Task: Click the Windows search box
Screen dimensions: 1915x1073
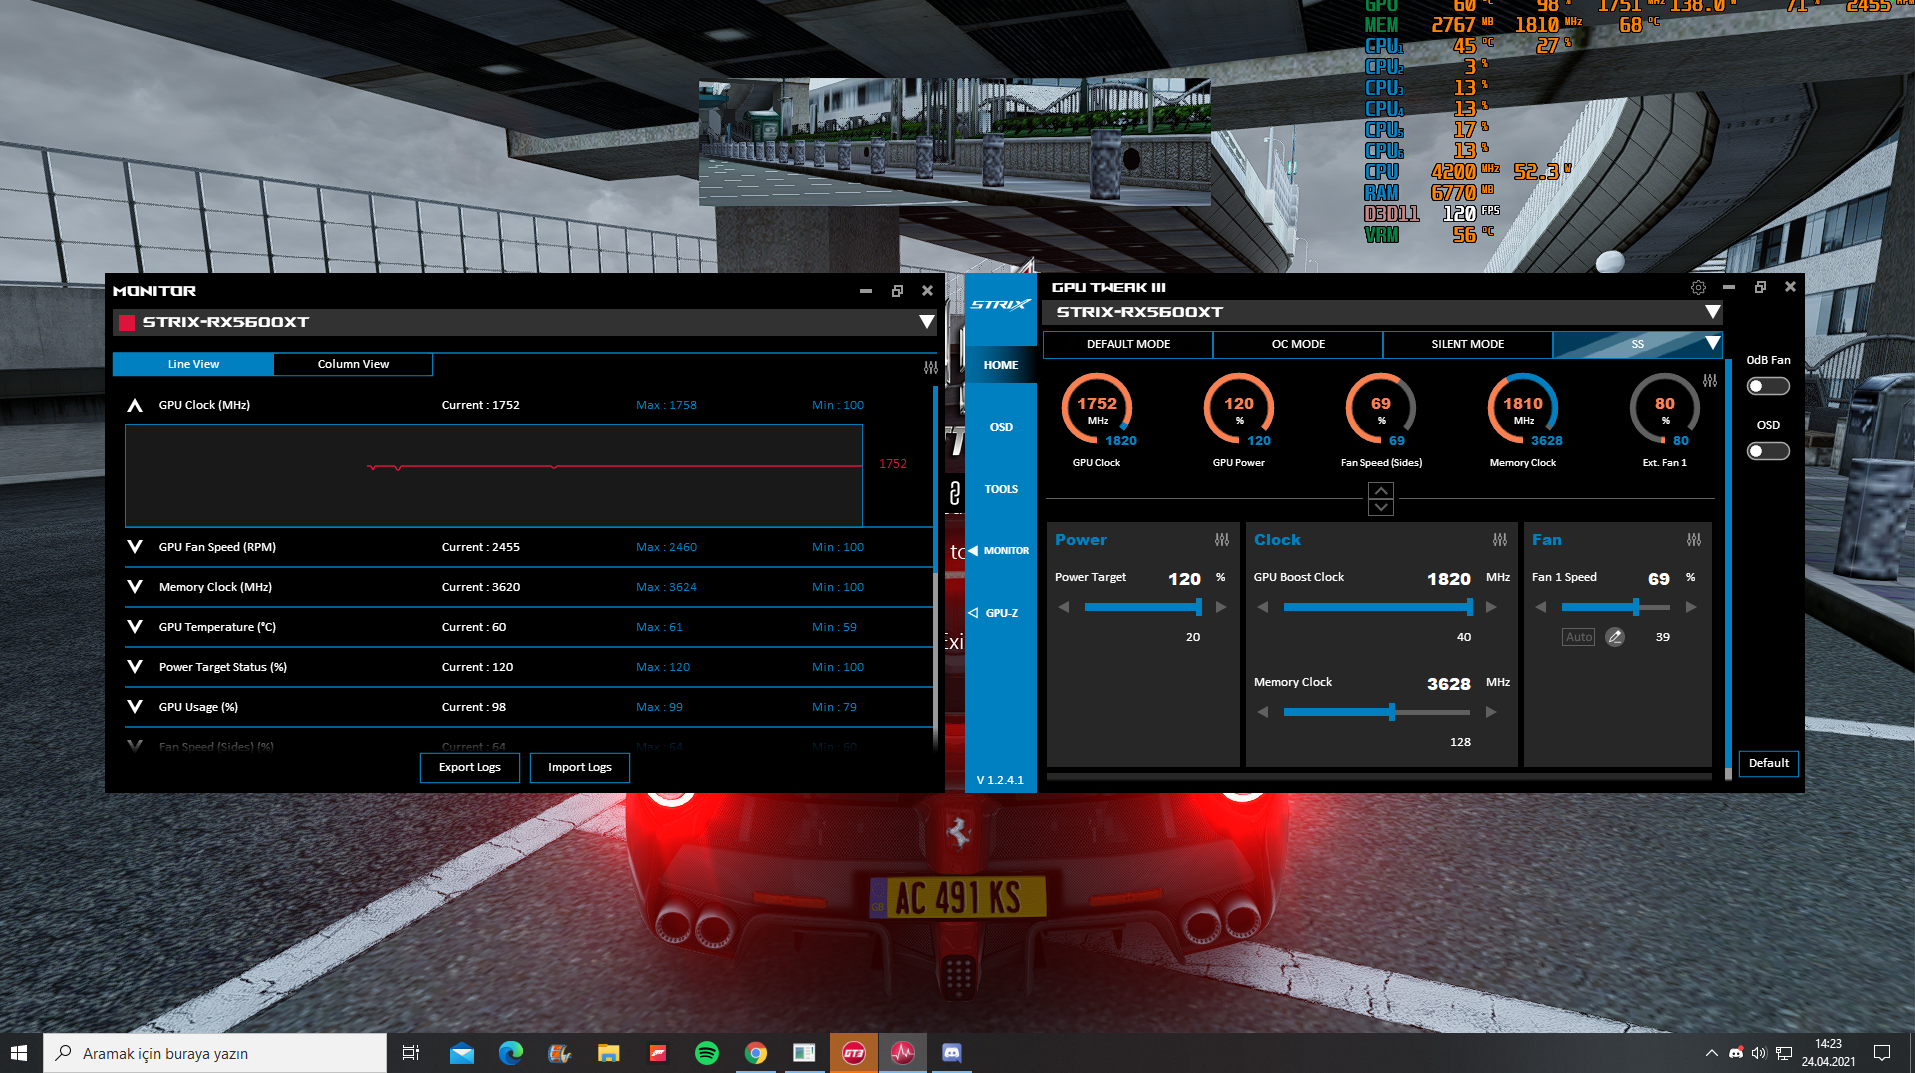Action: (x=215, y=1053)
